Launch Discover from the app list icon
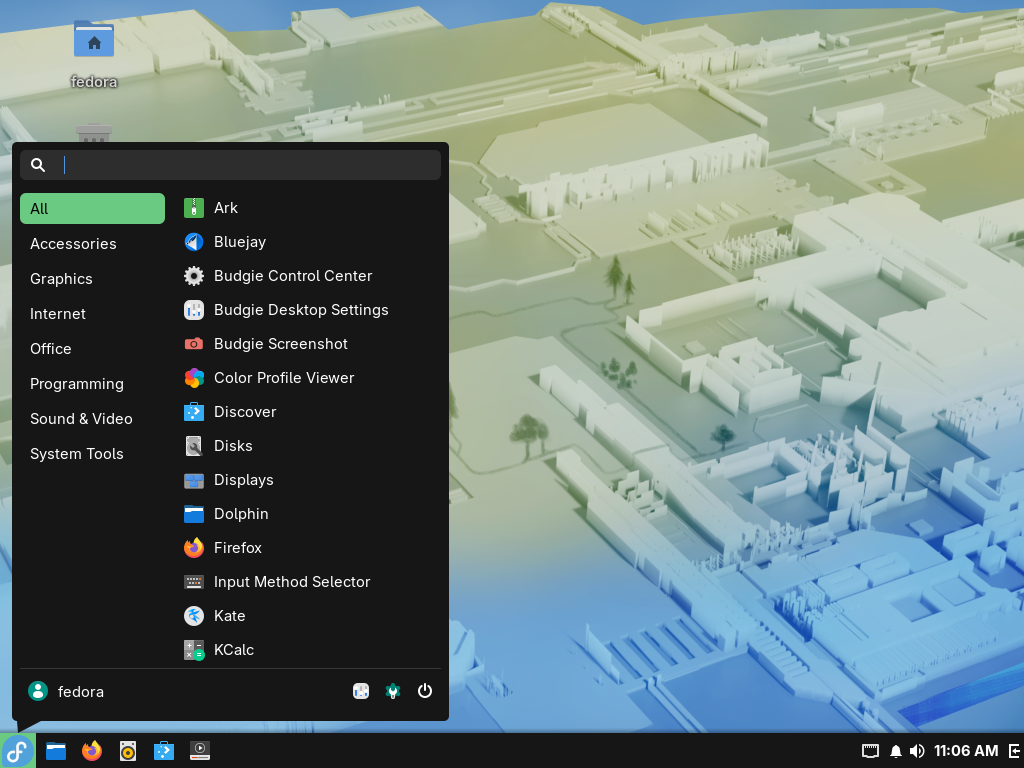The height and width of the screenshot is (768, 1024). [194, 411]
